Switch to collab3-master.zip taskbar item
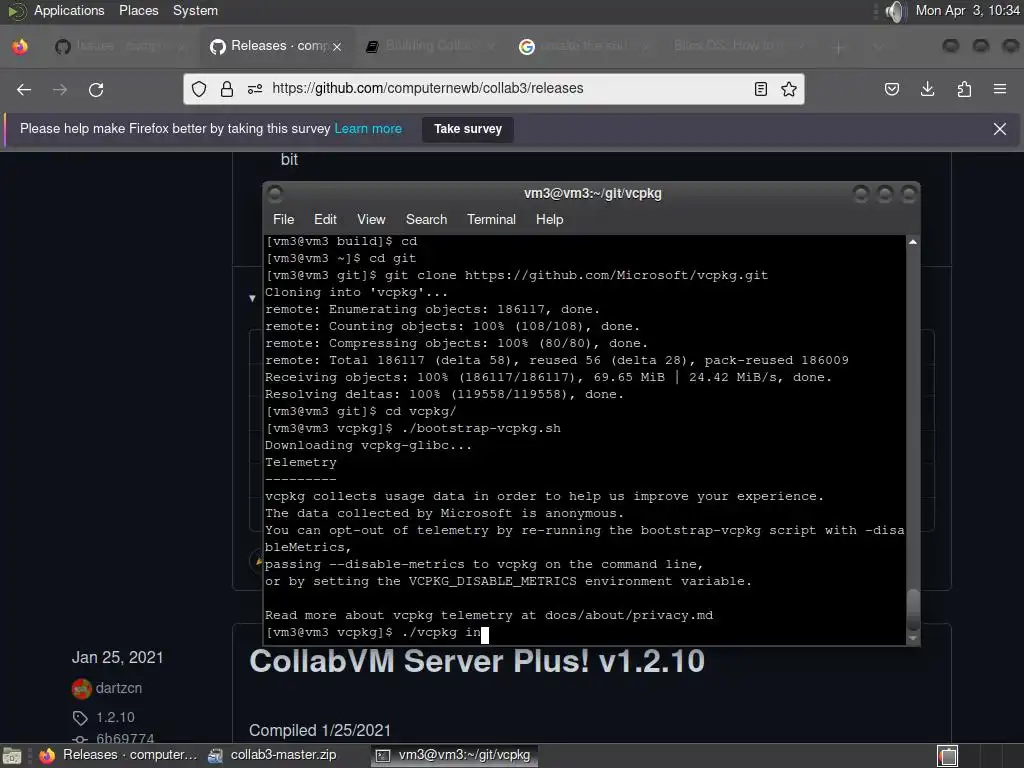The height and width of the screenshot is (768, 1024). coord(272,755)
